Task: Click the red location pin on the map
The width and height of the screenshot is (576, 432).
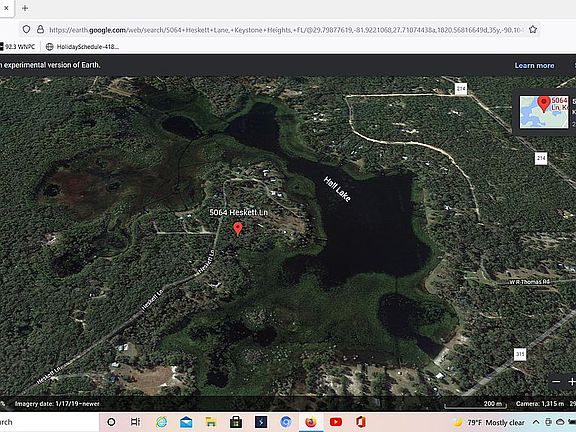Action: [238, 228]
